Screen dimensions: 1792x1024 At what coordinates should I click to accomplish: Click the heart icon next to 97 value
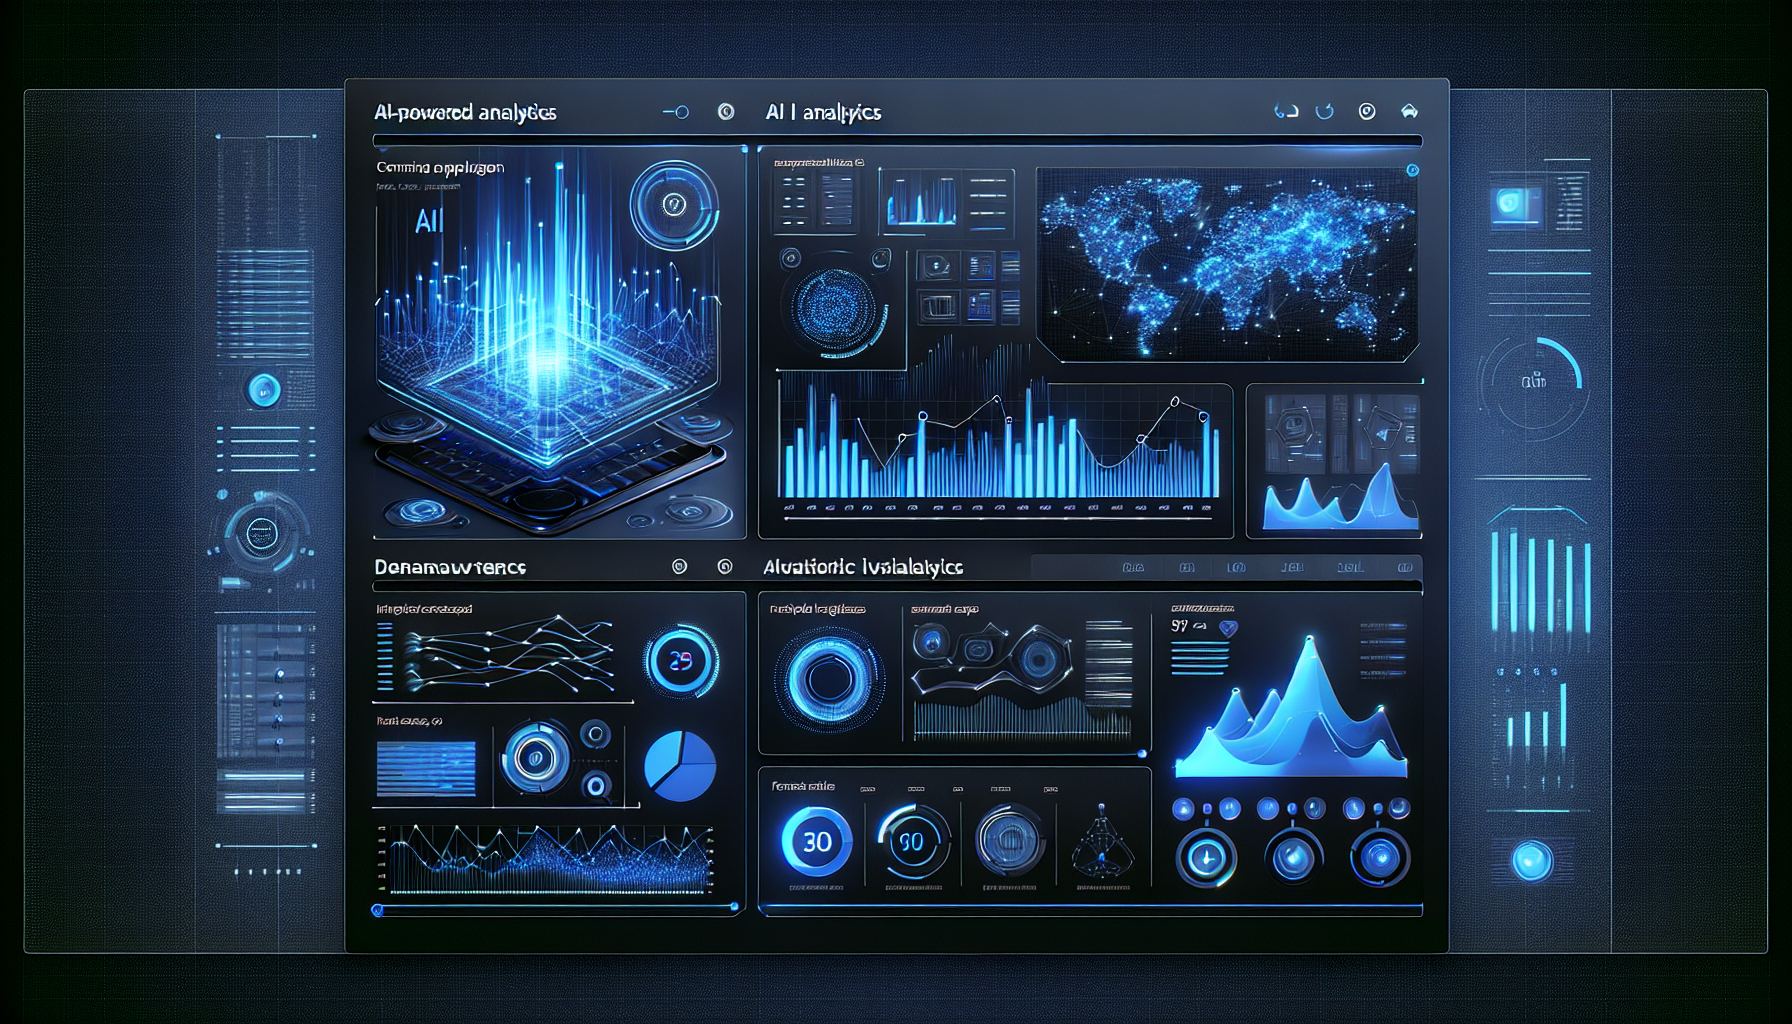click(1228, 628)
